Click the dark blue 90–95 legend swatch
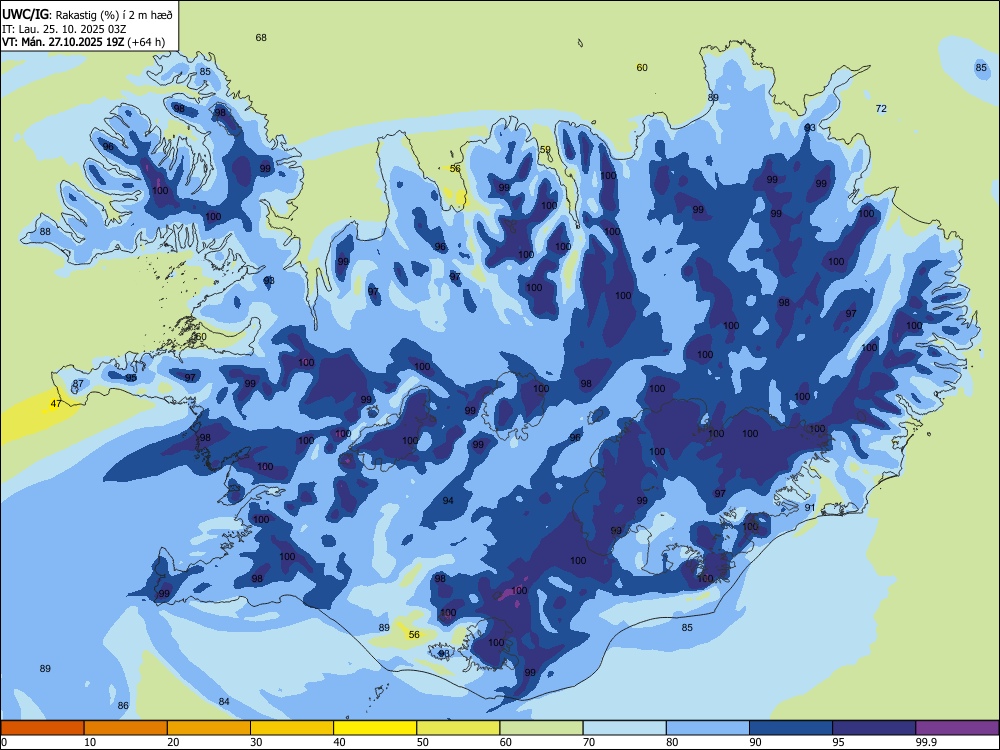The image size is (1000, 750). (x=791, y=728)
